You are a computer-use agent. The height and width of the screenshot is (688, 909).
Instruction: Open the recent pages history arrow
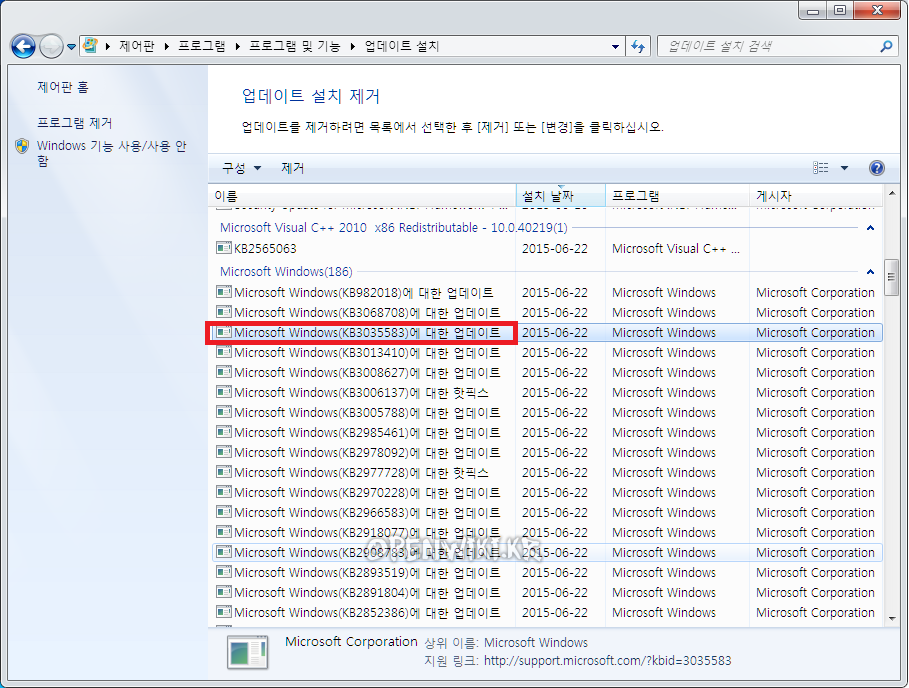coord(71,46)
